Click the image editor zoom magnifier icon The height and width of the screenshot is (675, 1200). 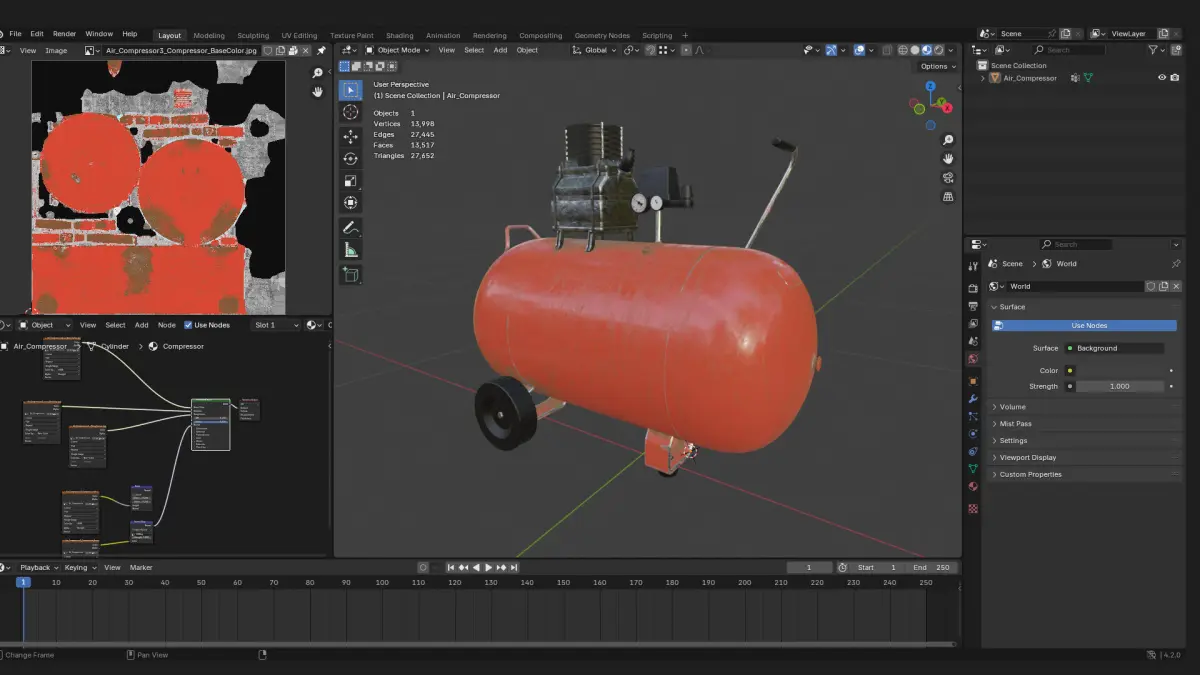[318, 73]
